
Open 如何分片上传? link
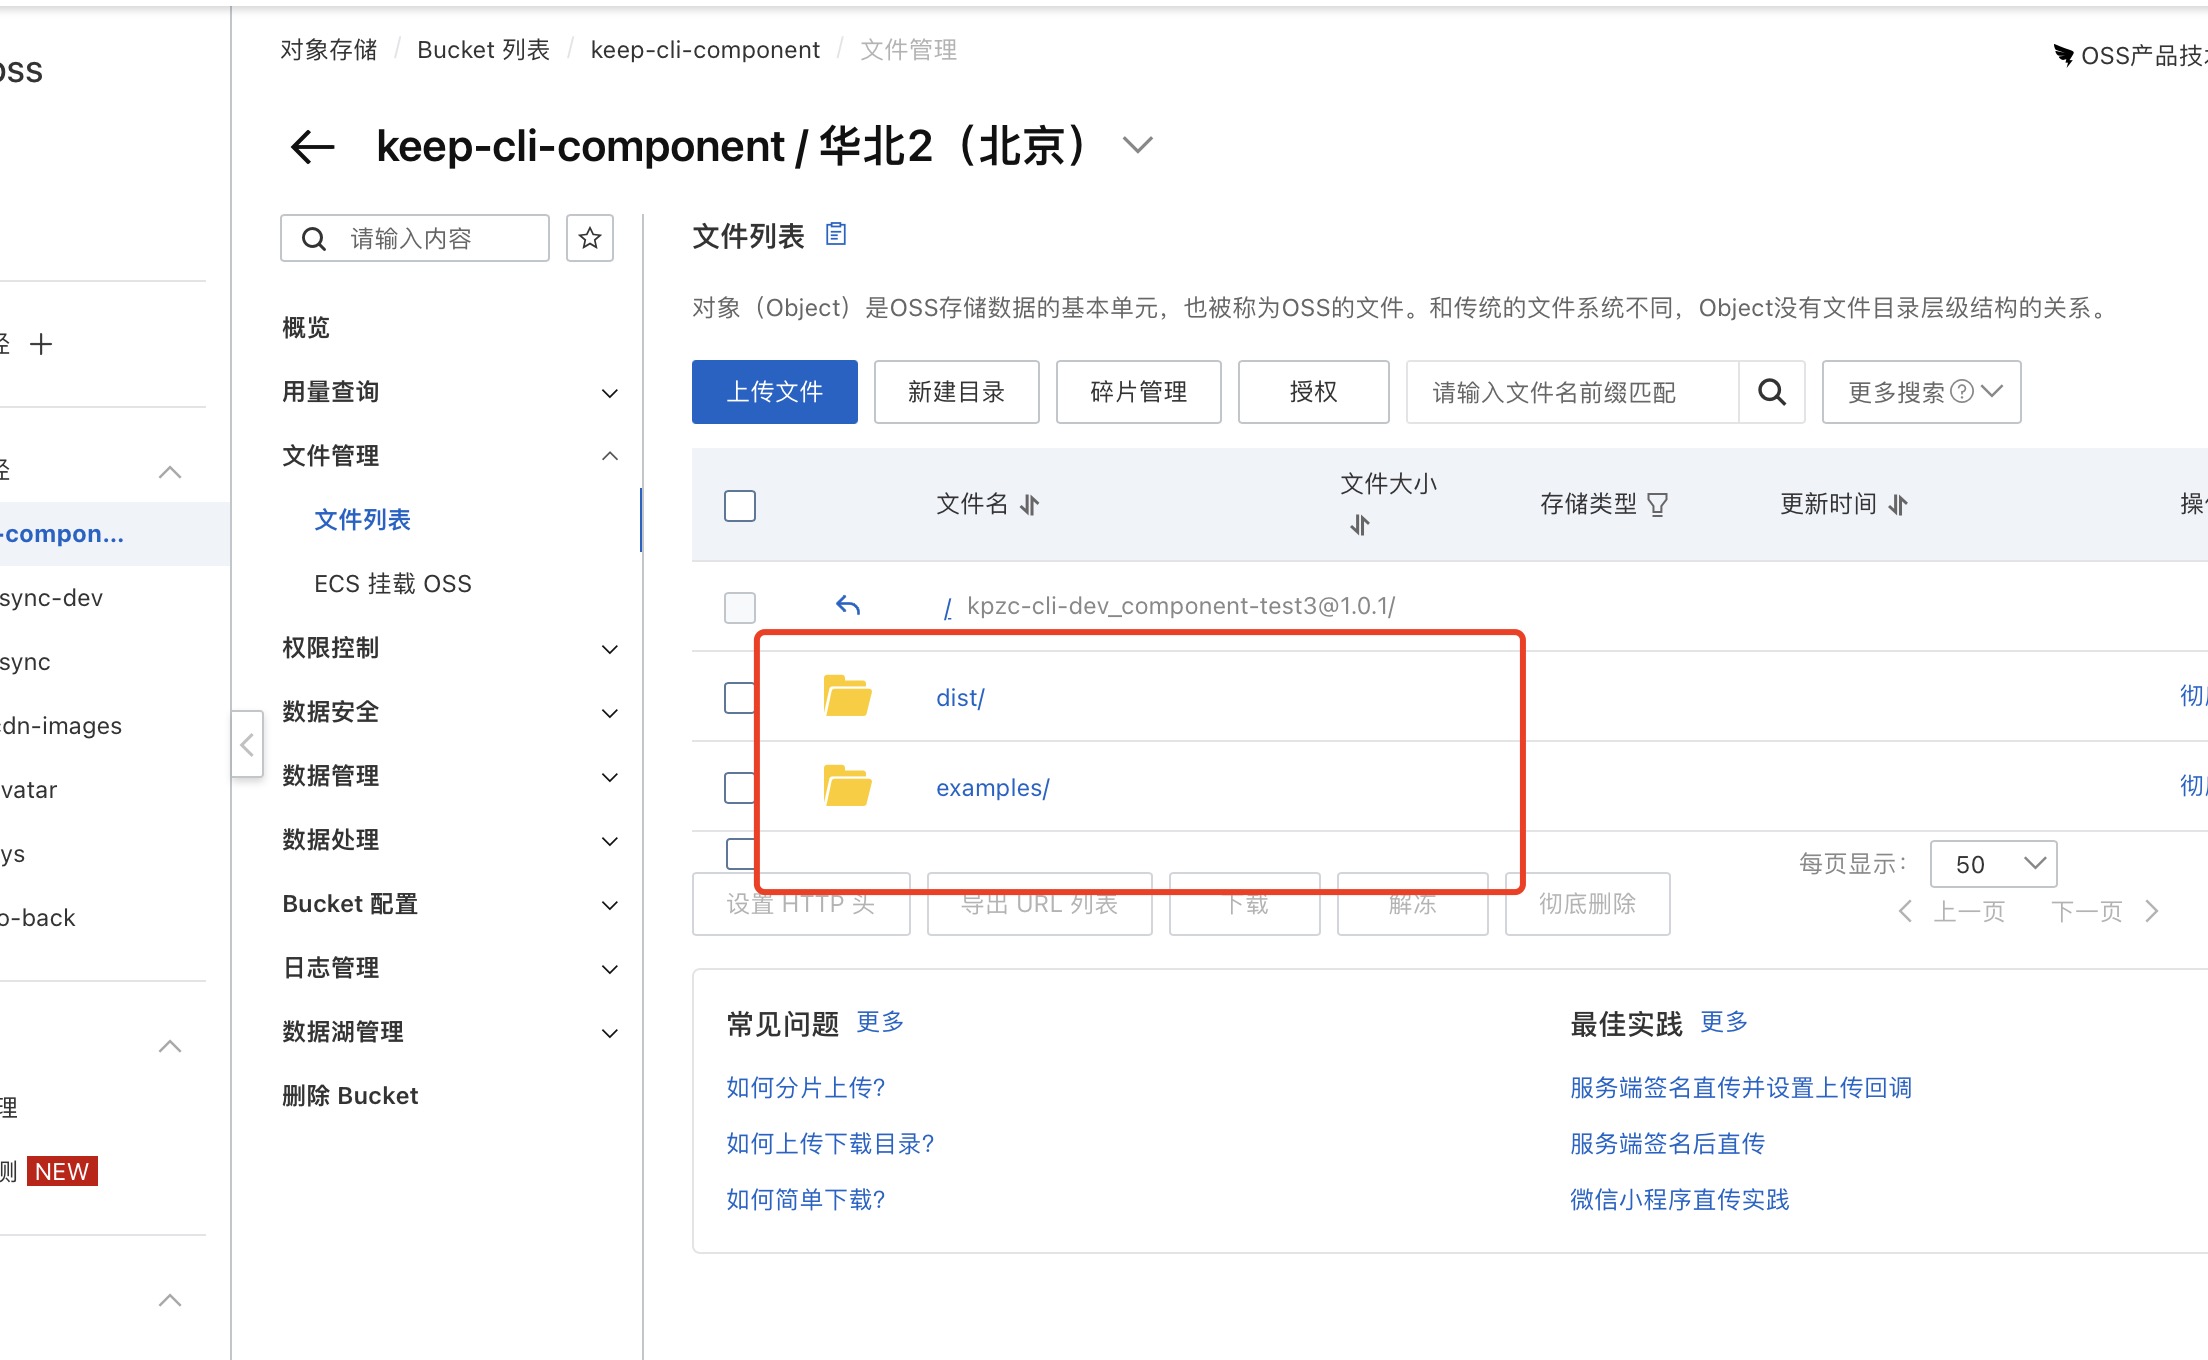[x=806, y=1088]
